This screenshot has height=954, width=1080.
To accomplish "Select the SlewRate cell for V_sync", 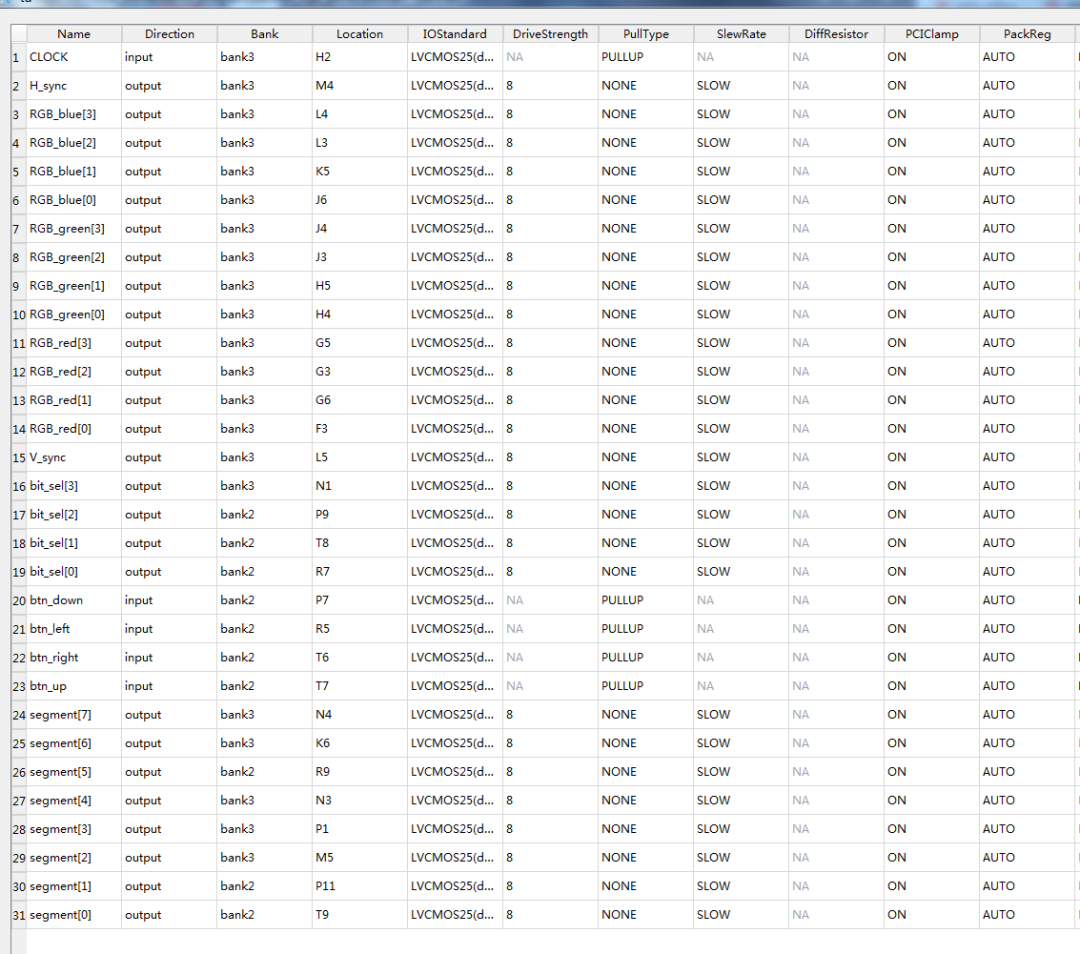I will tap(740, 457).
